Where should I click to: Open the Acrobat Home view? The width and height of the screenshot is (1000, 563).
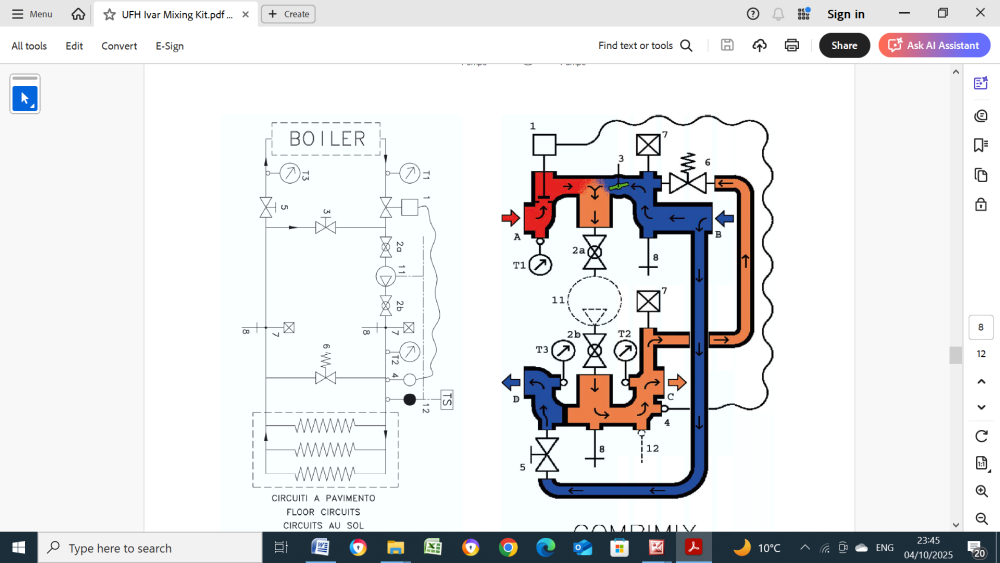pyautogui.click(x=78, y=14)
